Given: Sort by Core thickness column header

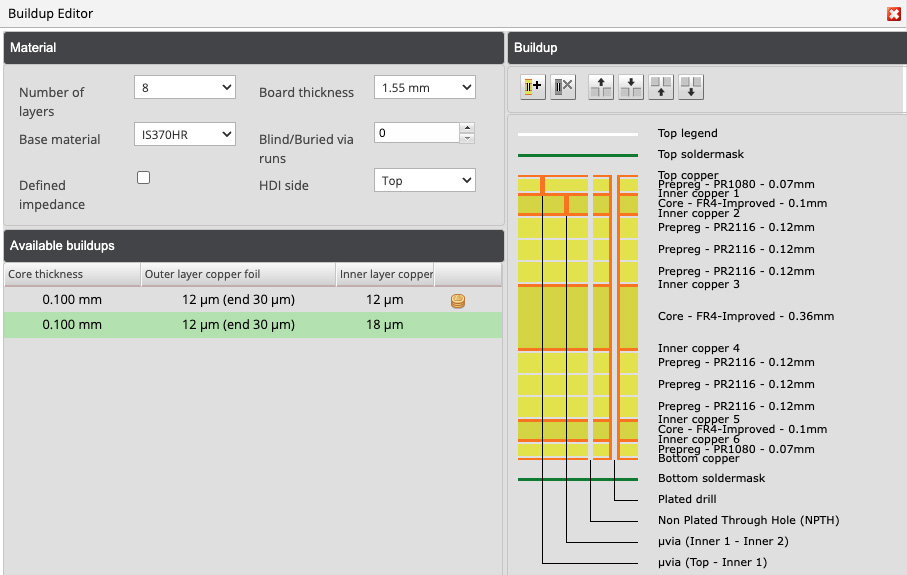Looking at the screenshot, I should [71, 274].
